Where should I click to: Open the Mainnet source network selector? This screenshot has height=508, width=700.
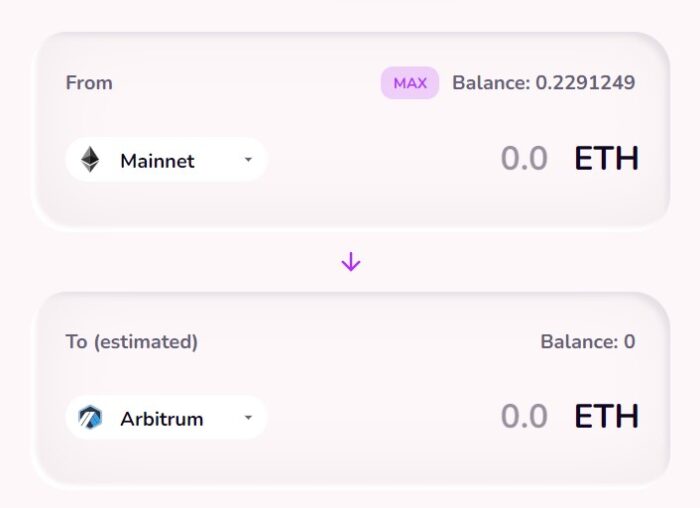pyautogui.click(x=166, y=159)
